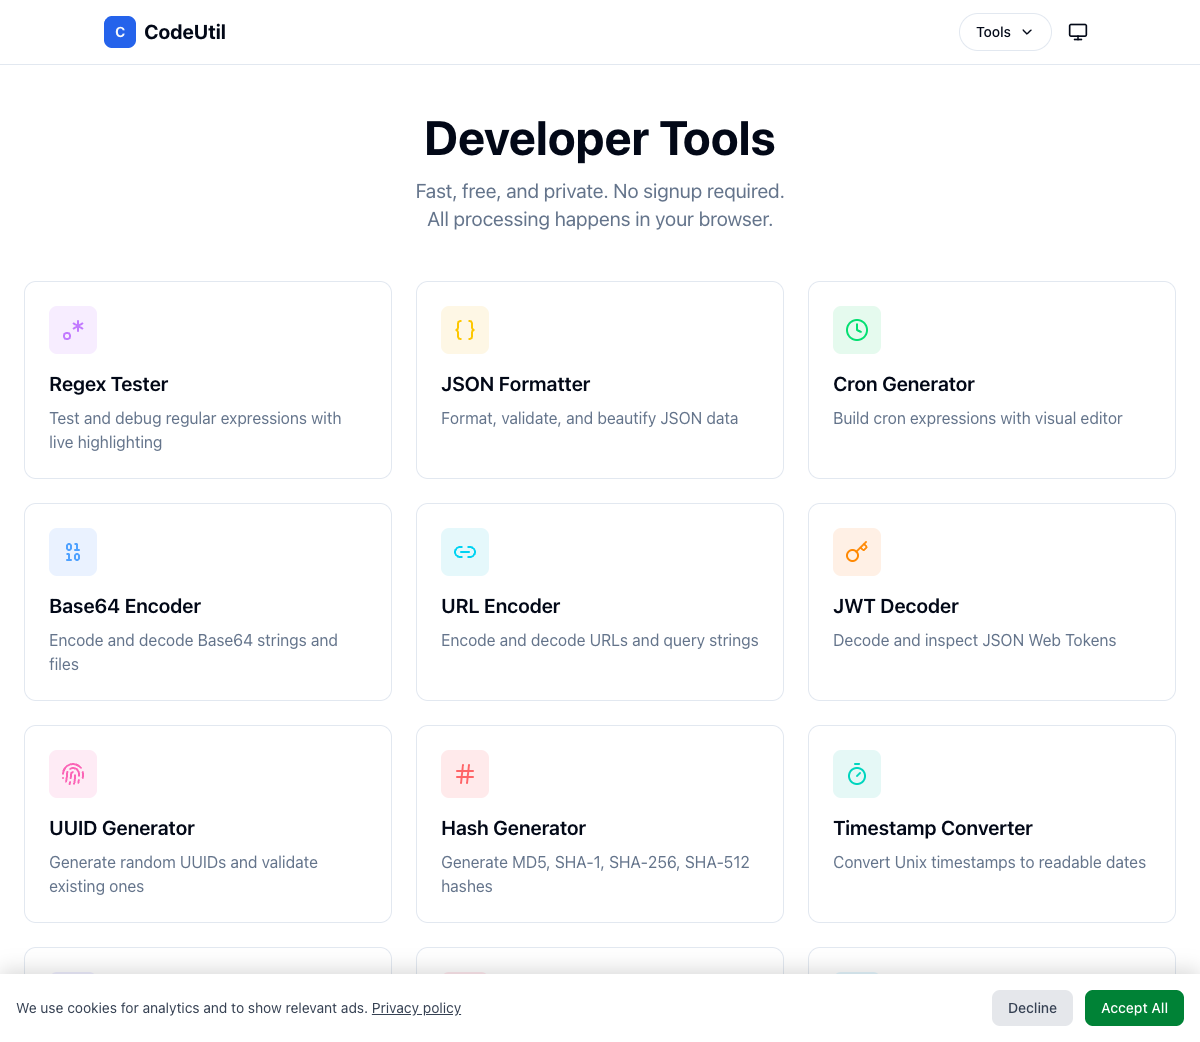The image size is (1200, 1042).
Task: Open the Hash Generator title
Action: pos(513,828)
